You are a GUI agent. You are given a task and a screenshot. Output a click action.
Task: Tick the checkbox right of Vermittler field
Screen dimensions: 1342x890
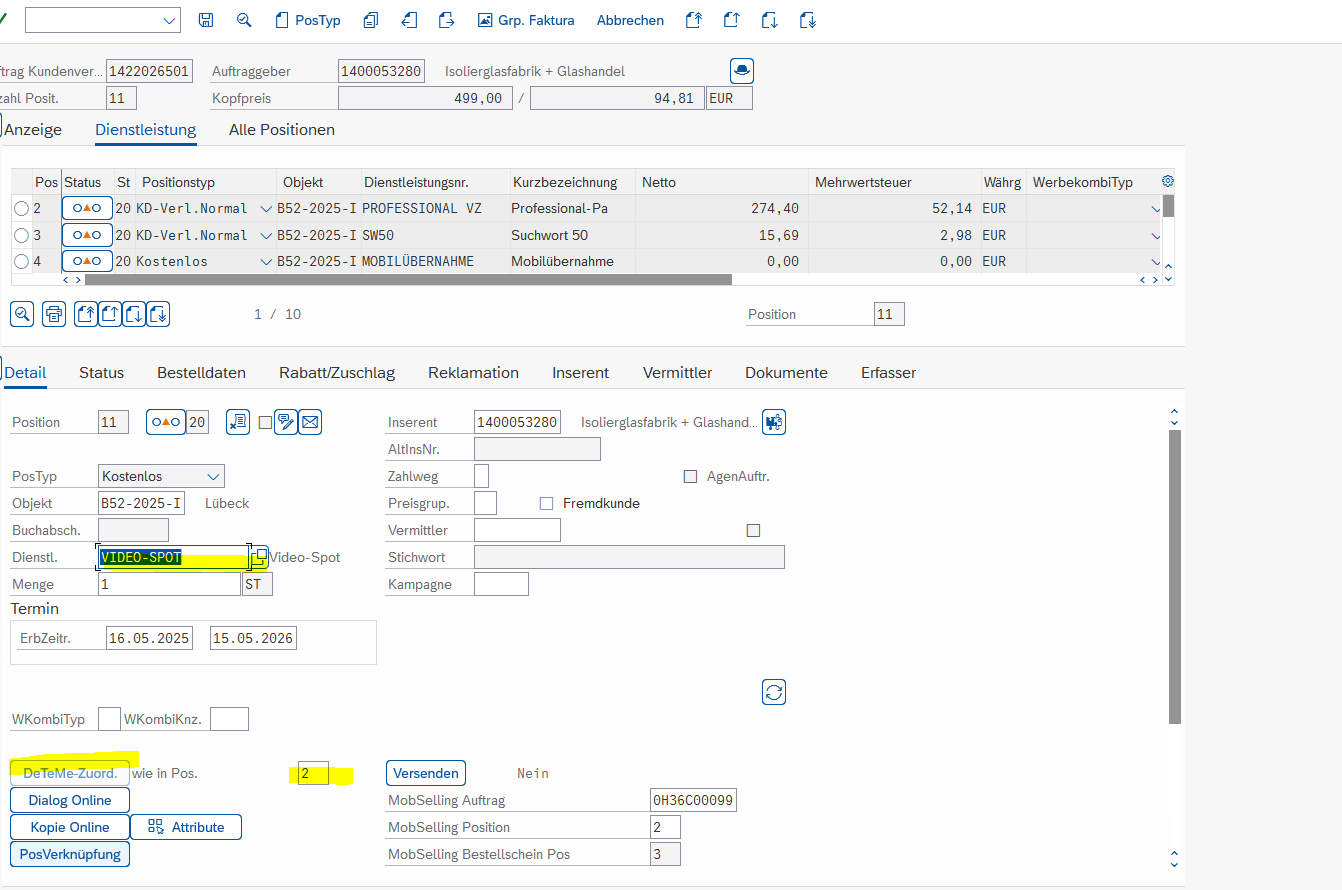pos(753,530)
